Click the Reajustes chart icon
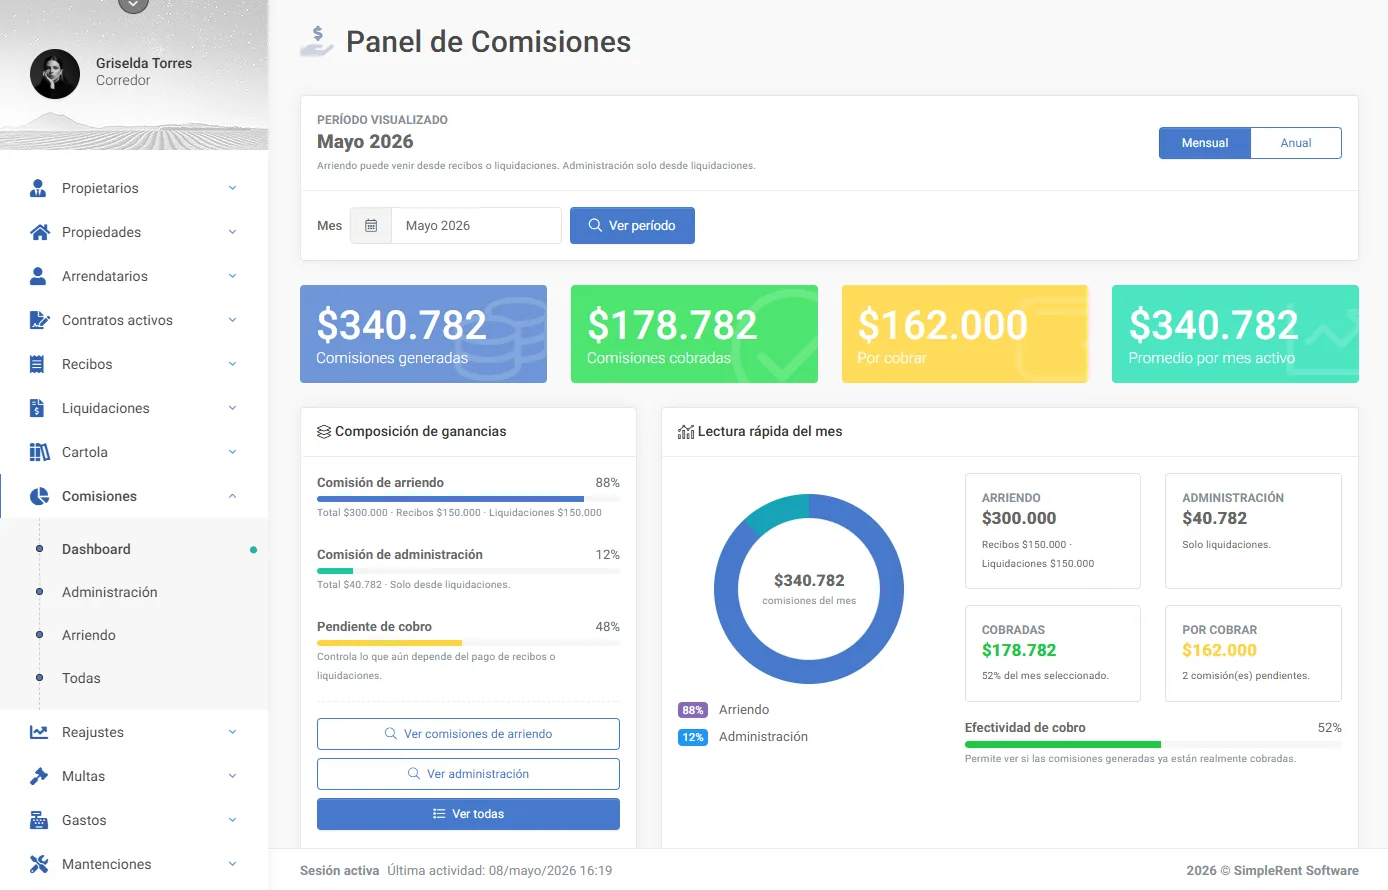This screenshot has height=890, width=1388. pyautogui.click(x=39, y=732)
